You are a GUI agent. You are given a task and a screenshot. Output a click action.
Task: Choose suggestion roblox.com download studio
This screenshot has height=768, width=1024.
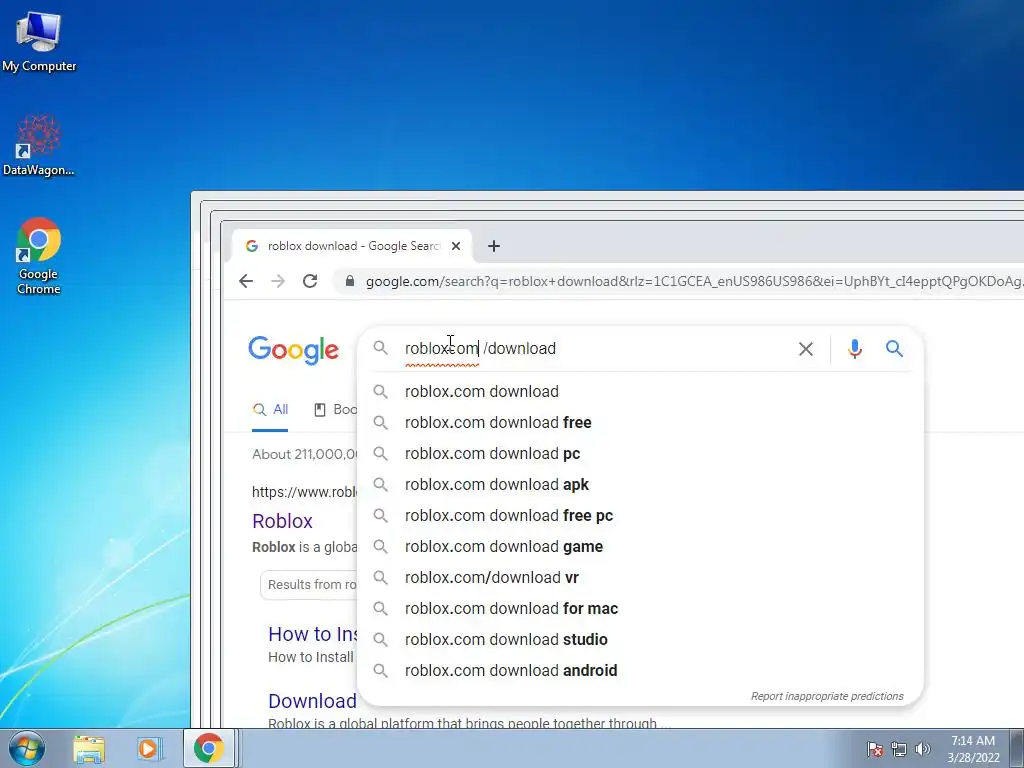pos(640,639)
